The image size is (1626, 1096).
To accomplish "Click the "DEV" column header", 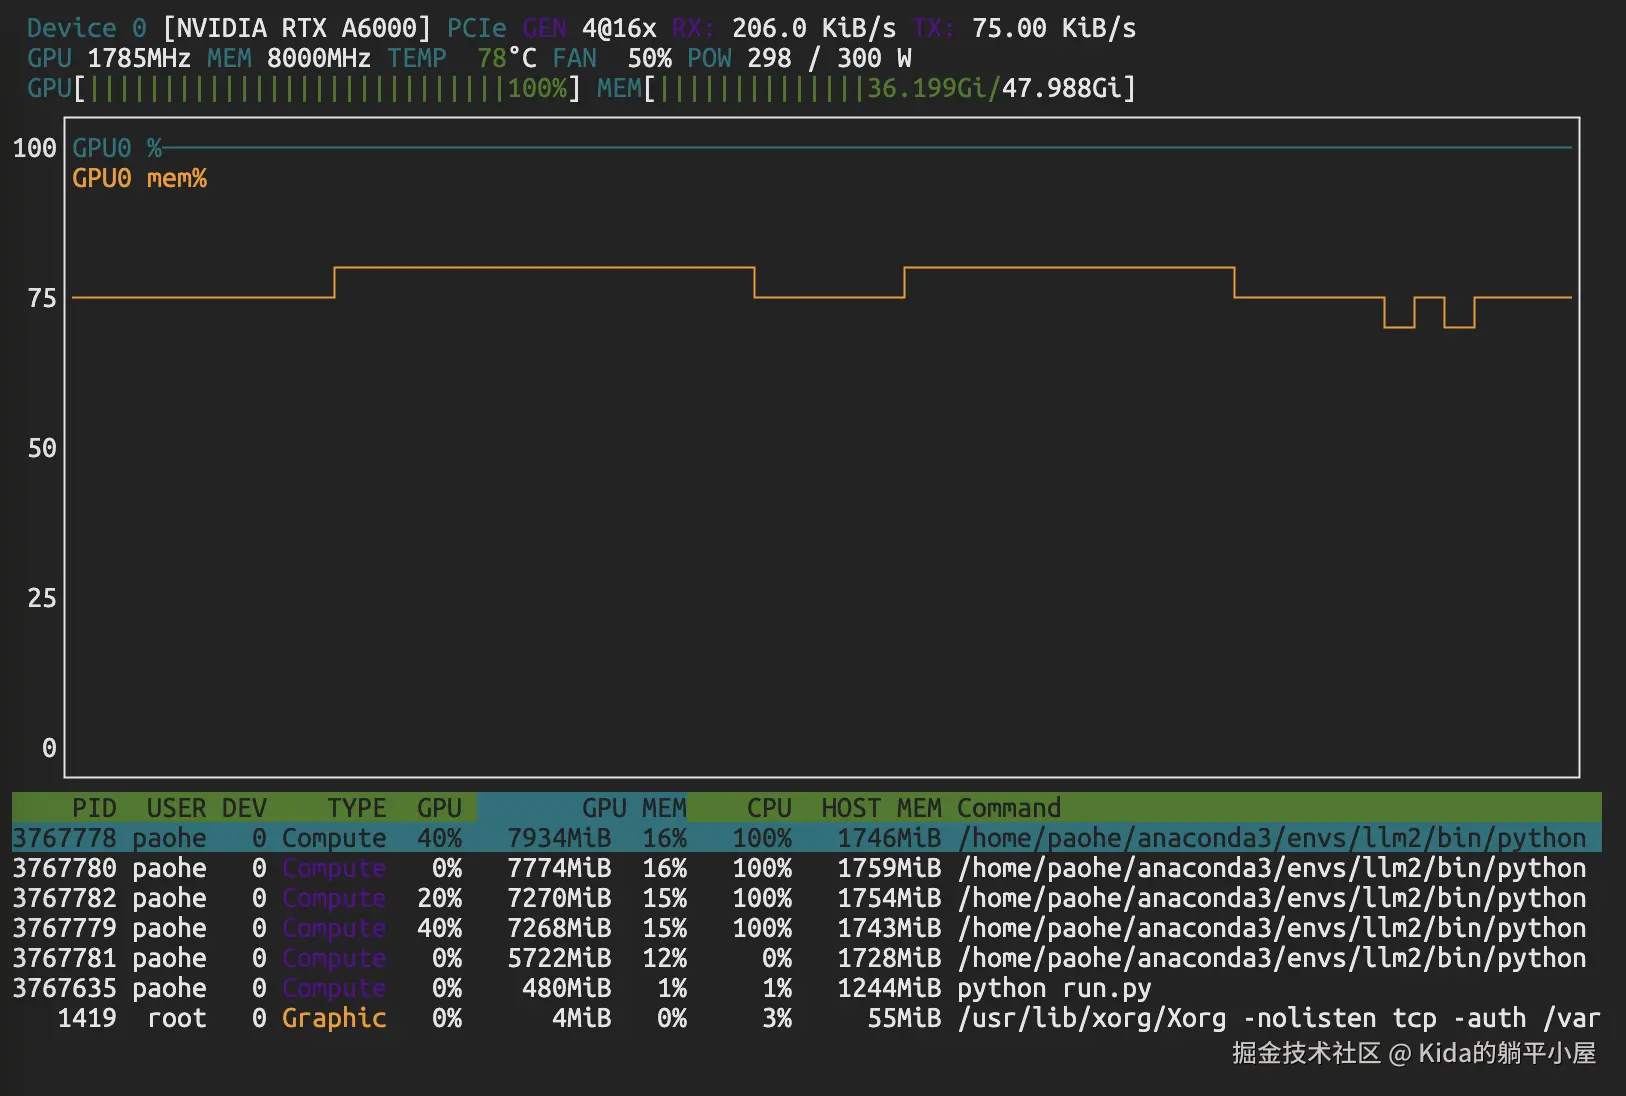I will pos(244,808).
